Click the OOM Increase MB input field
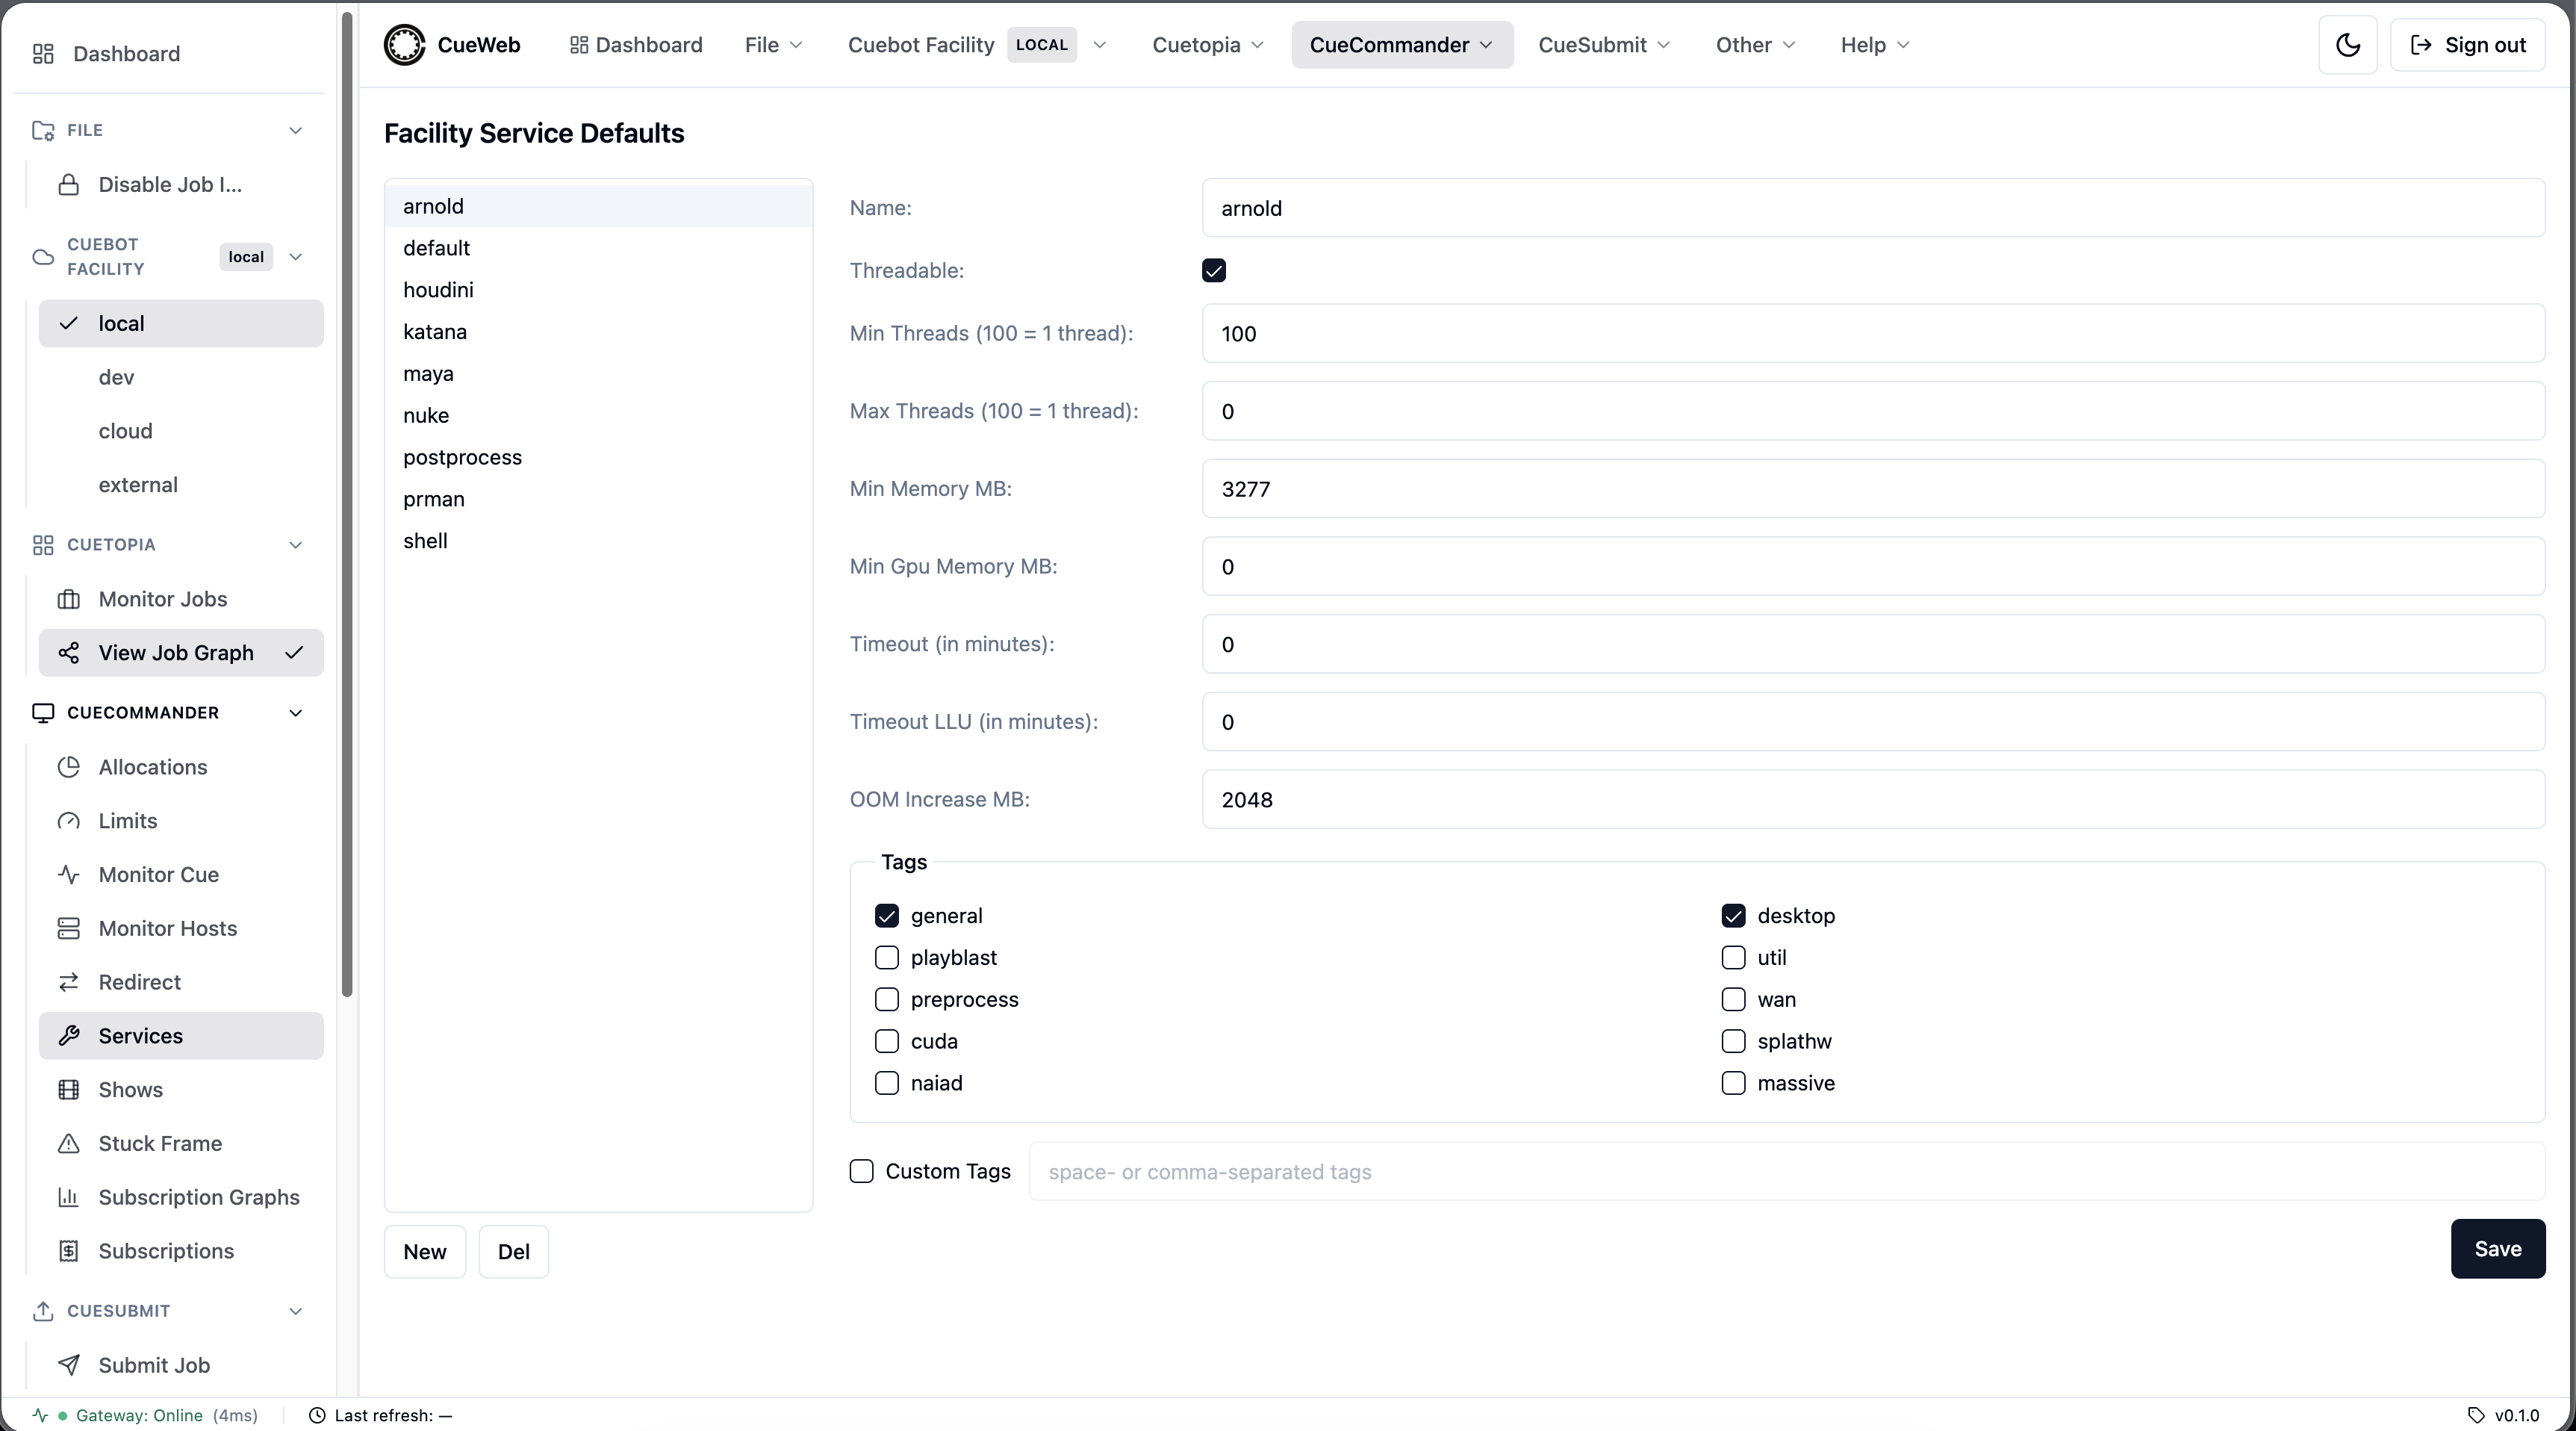The image size is (2576, 1431). point(1873,800)
